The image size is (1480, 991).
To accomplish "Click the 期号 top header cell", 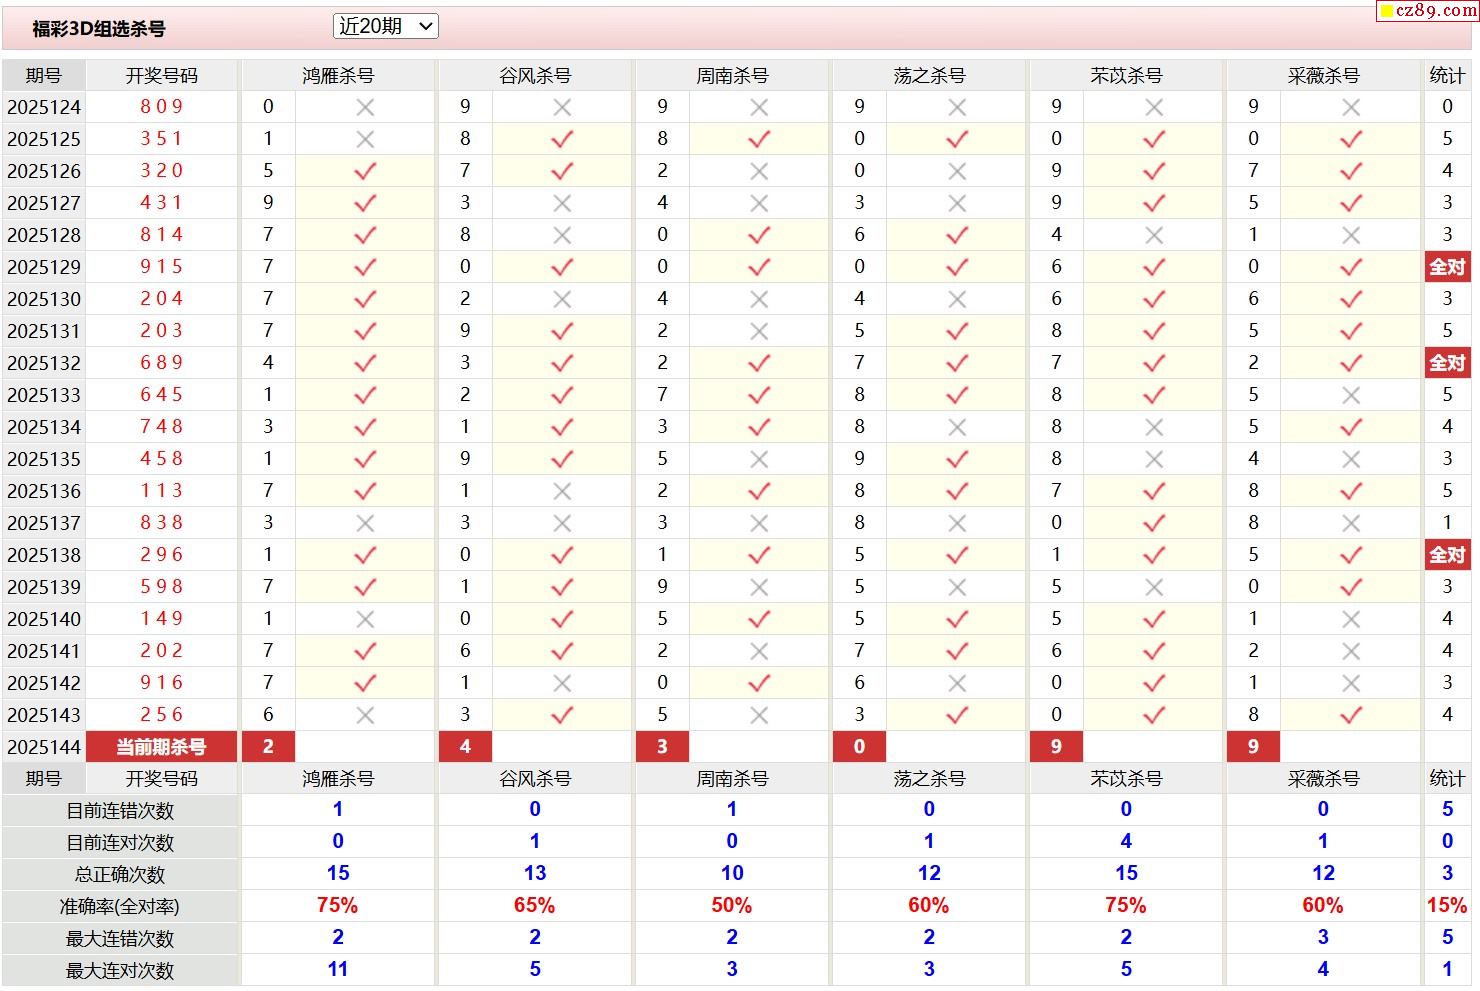I will 44,76.
